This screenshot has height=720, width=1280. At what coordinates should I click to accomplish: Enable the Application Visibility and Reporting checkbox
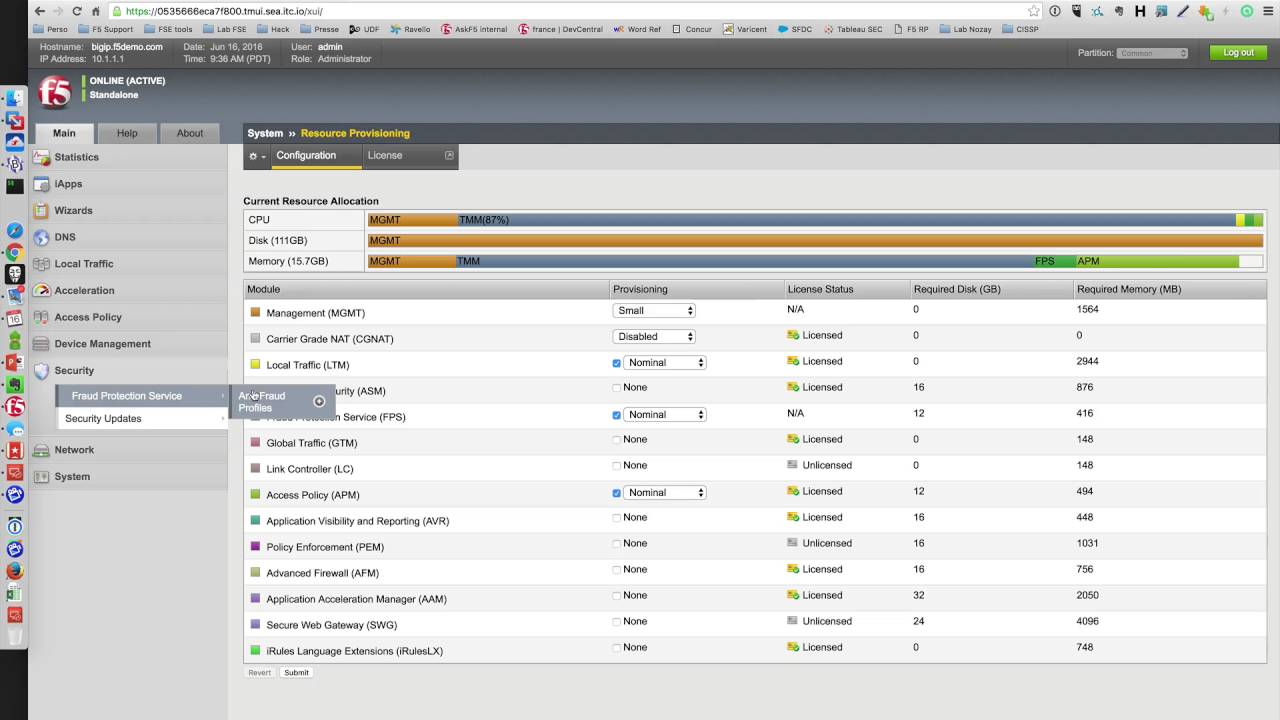(616, 518)
